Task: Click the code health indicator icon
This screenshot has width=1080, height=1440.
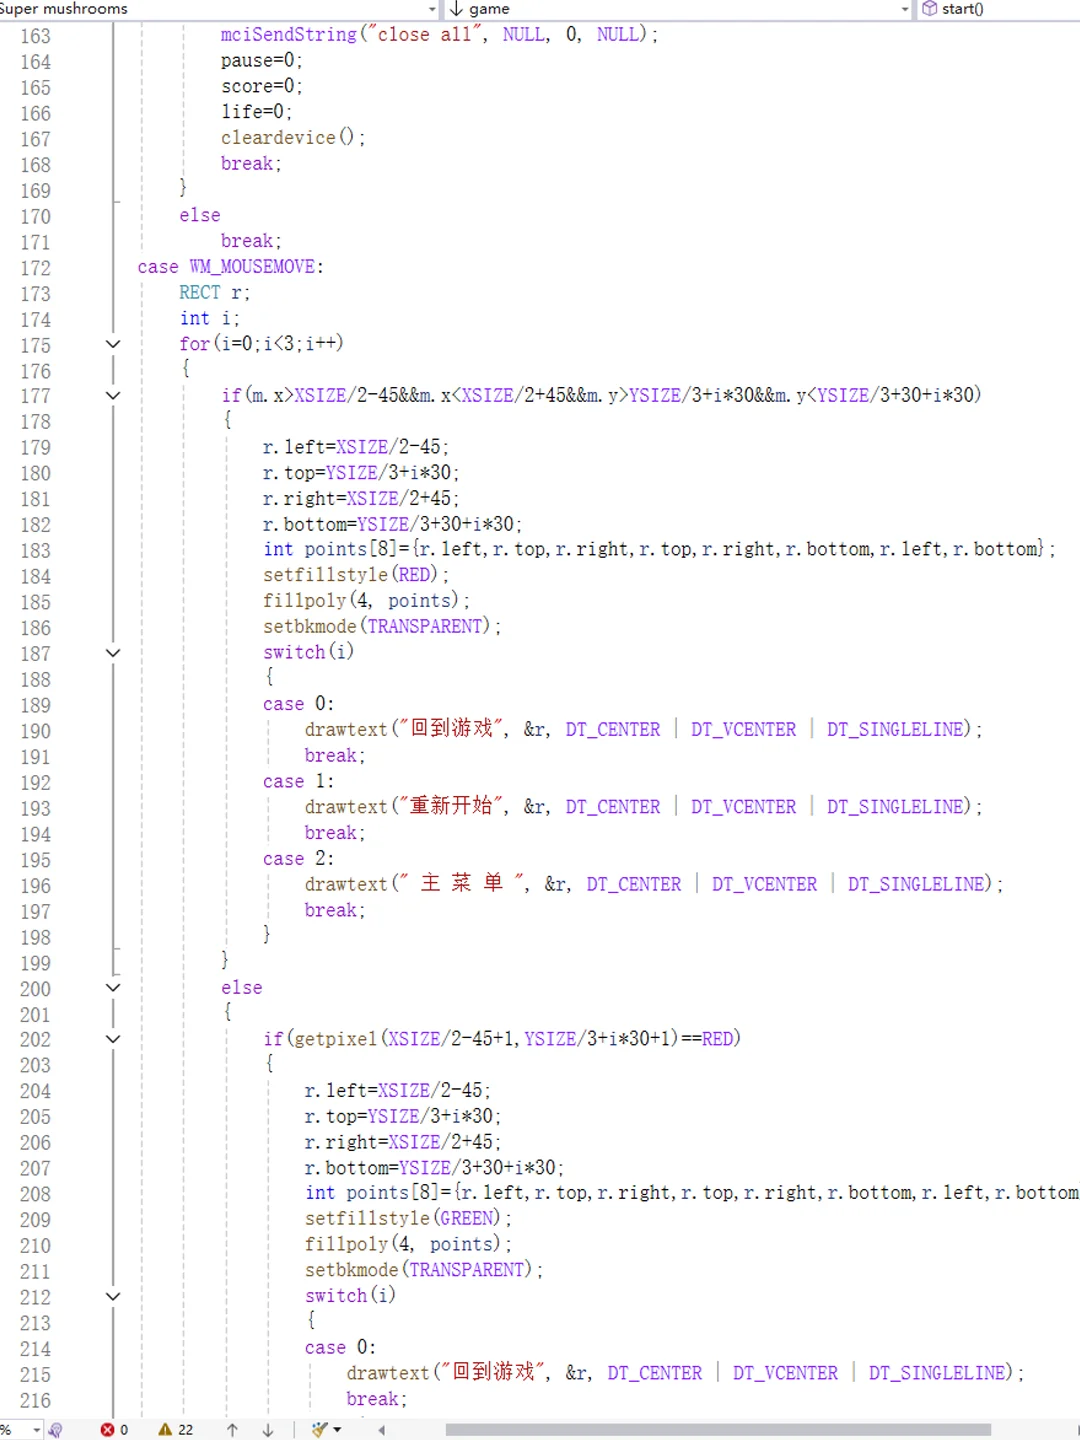Action: 55,1430
